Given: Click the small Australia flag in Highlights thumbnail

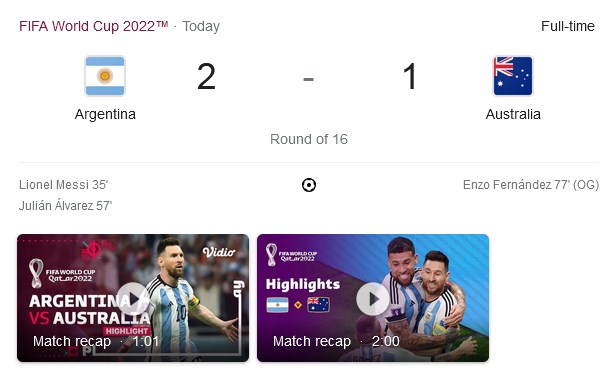Looking at the screenshot, I should tap(318, 305).
